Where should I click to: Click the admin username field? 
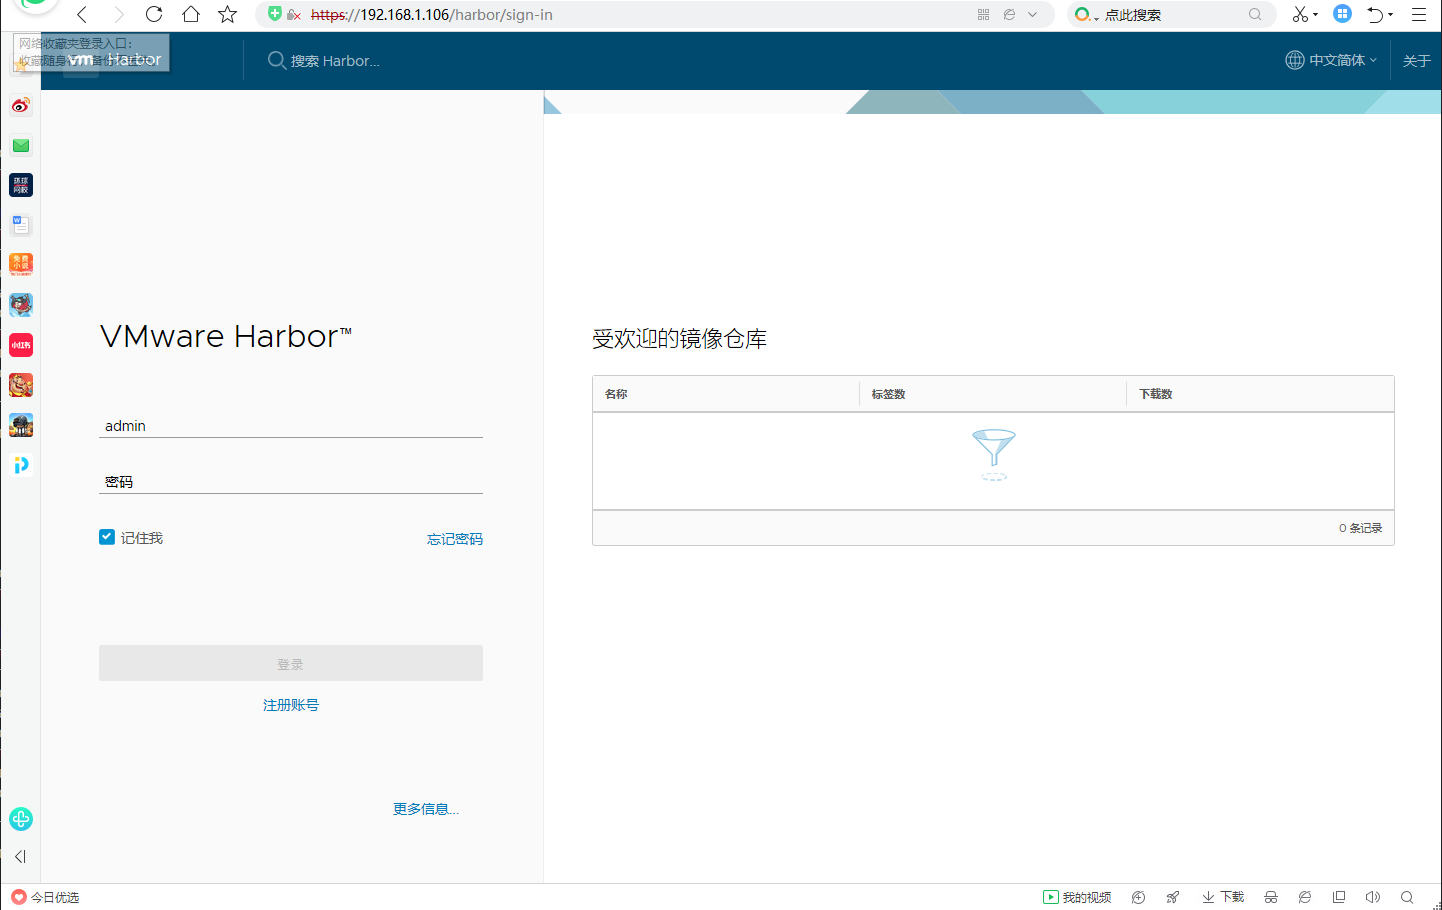pos(291,426)
